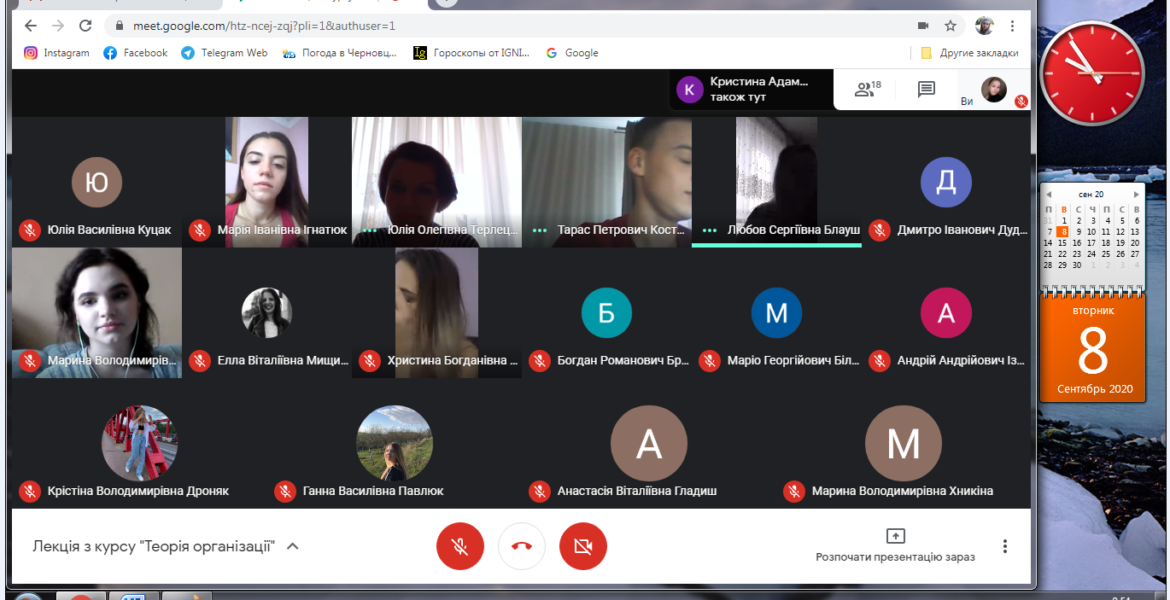Click the padlock site info icon
1170x600 pixels.
pos(119,25)
